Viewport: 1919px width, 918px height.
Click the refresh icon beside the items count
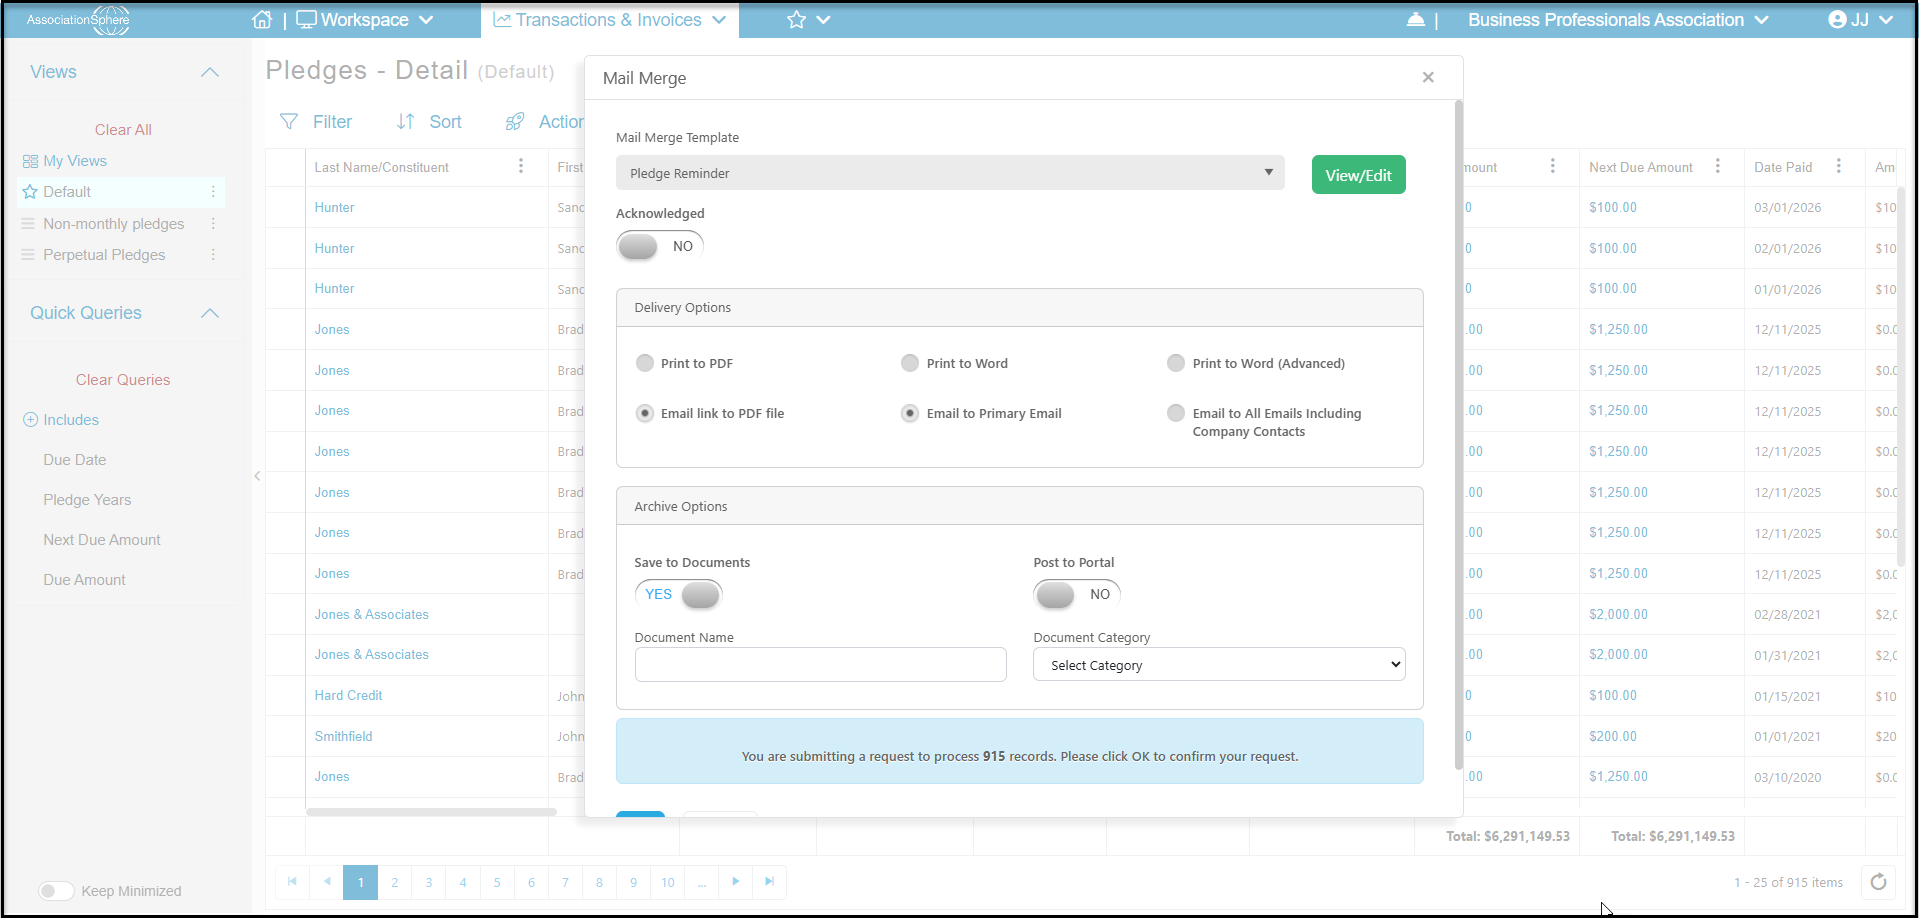coord(1878,882)
